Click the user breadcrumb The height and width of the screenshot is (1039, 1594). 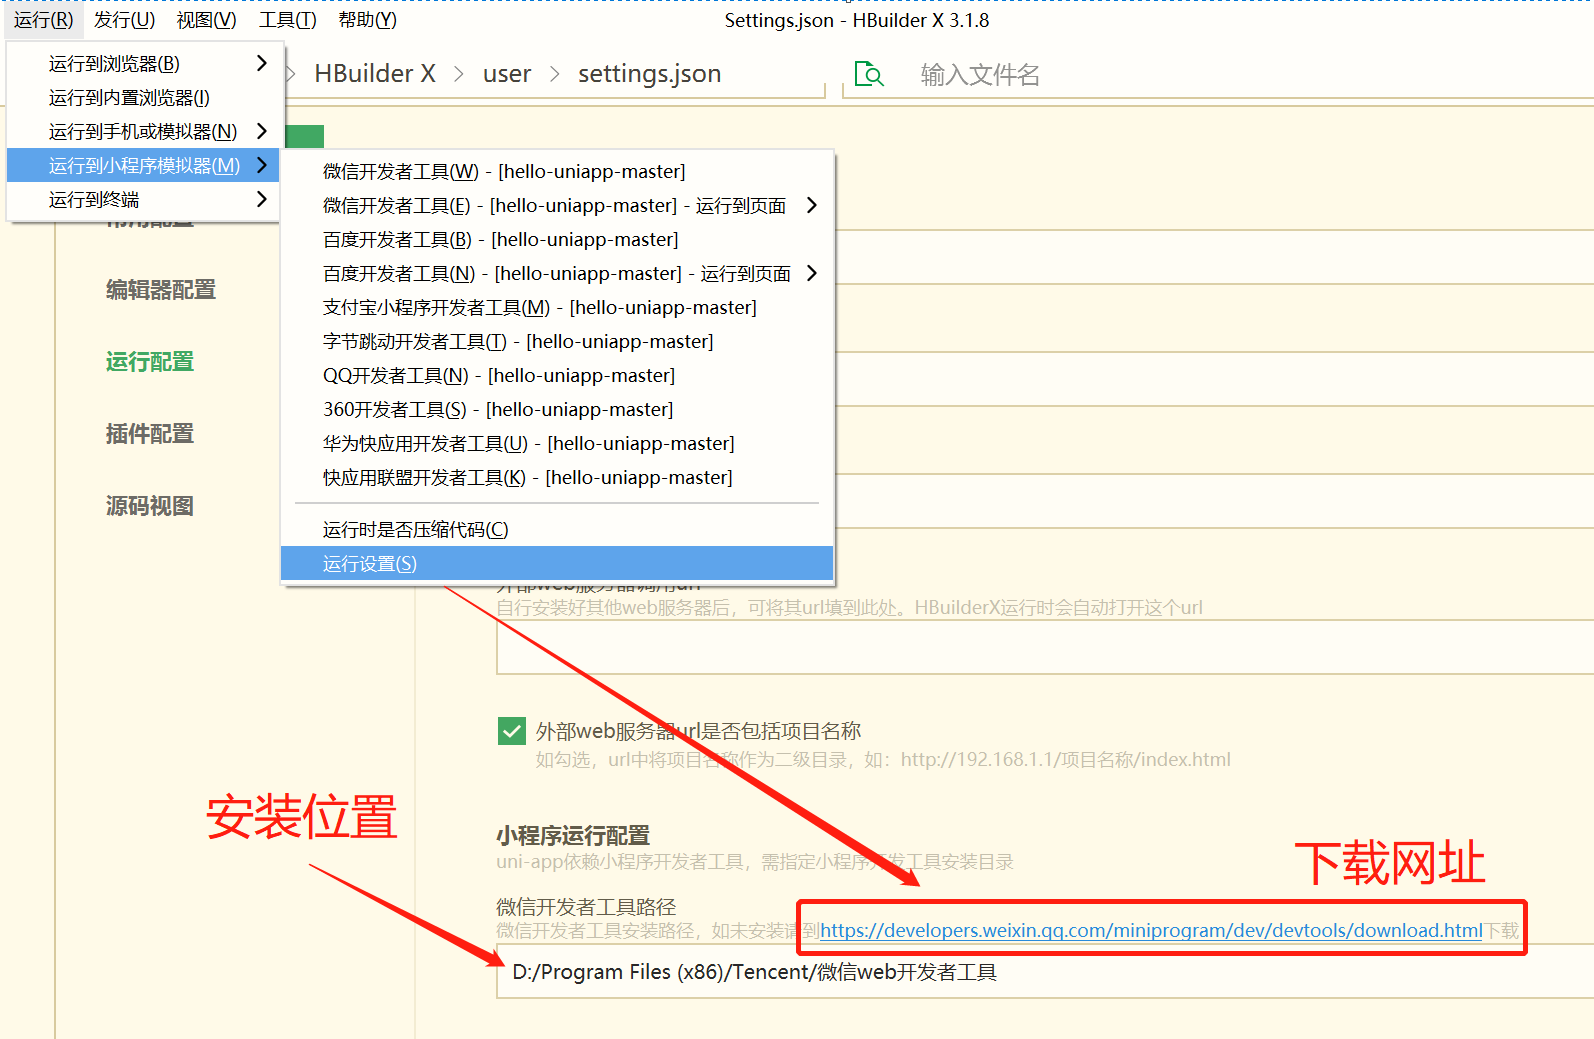507,74
